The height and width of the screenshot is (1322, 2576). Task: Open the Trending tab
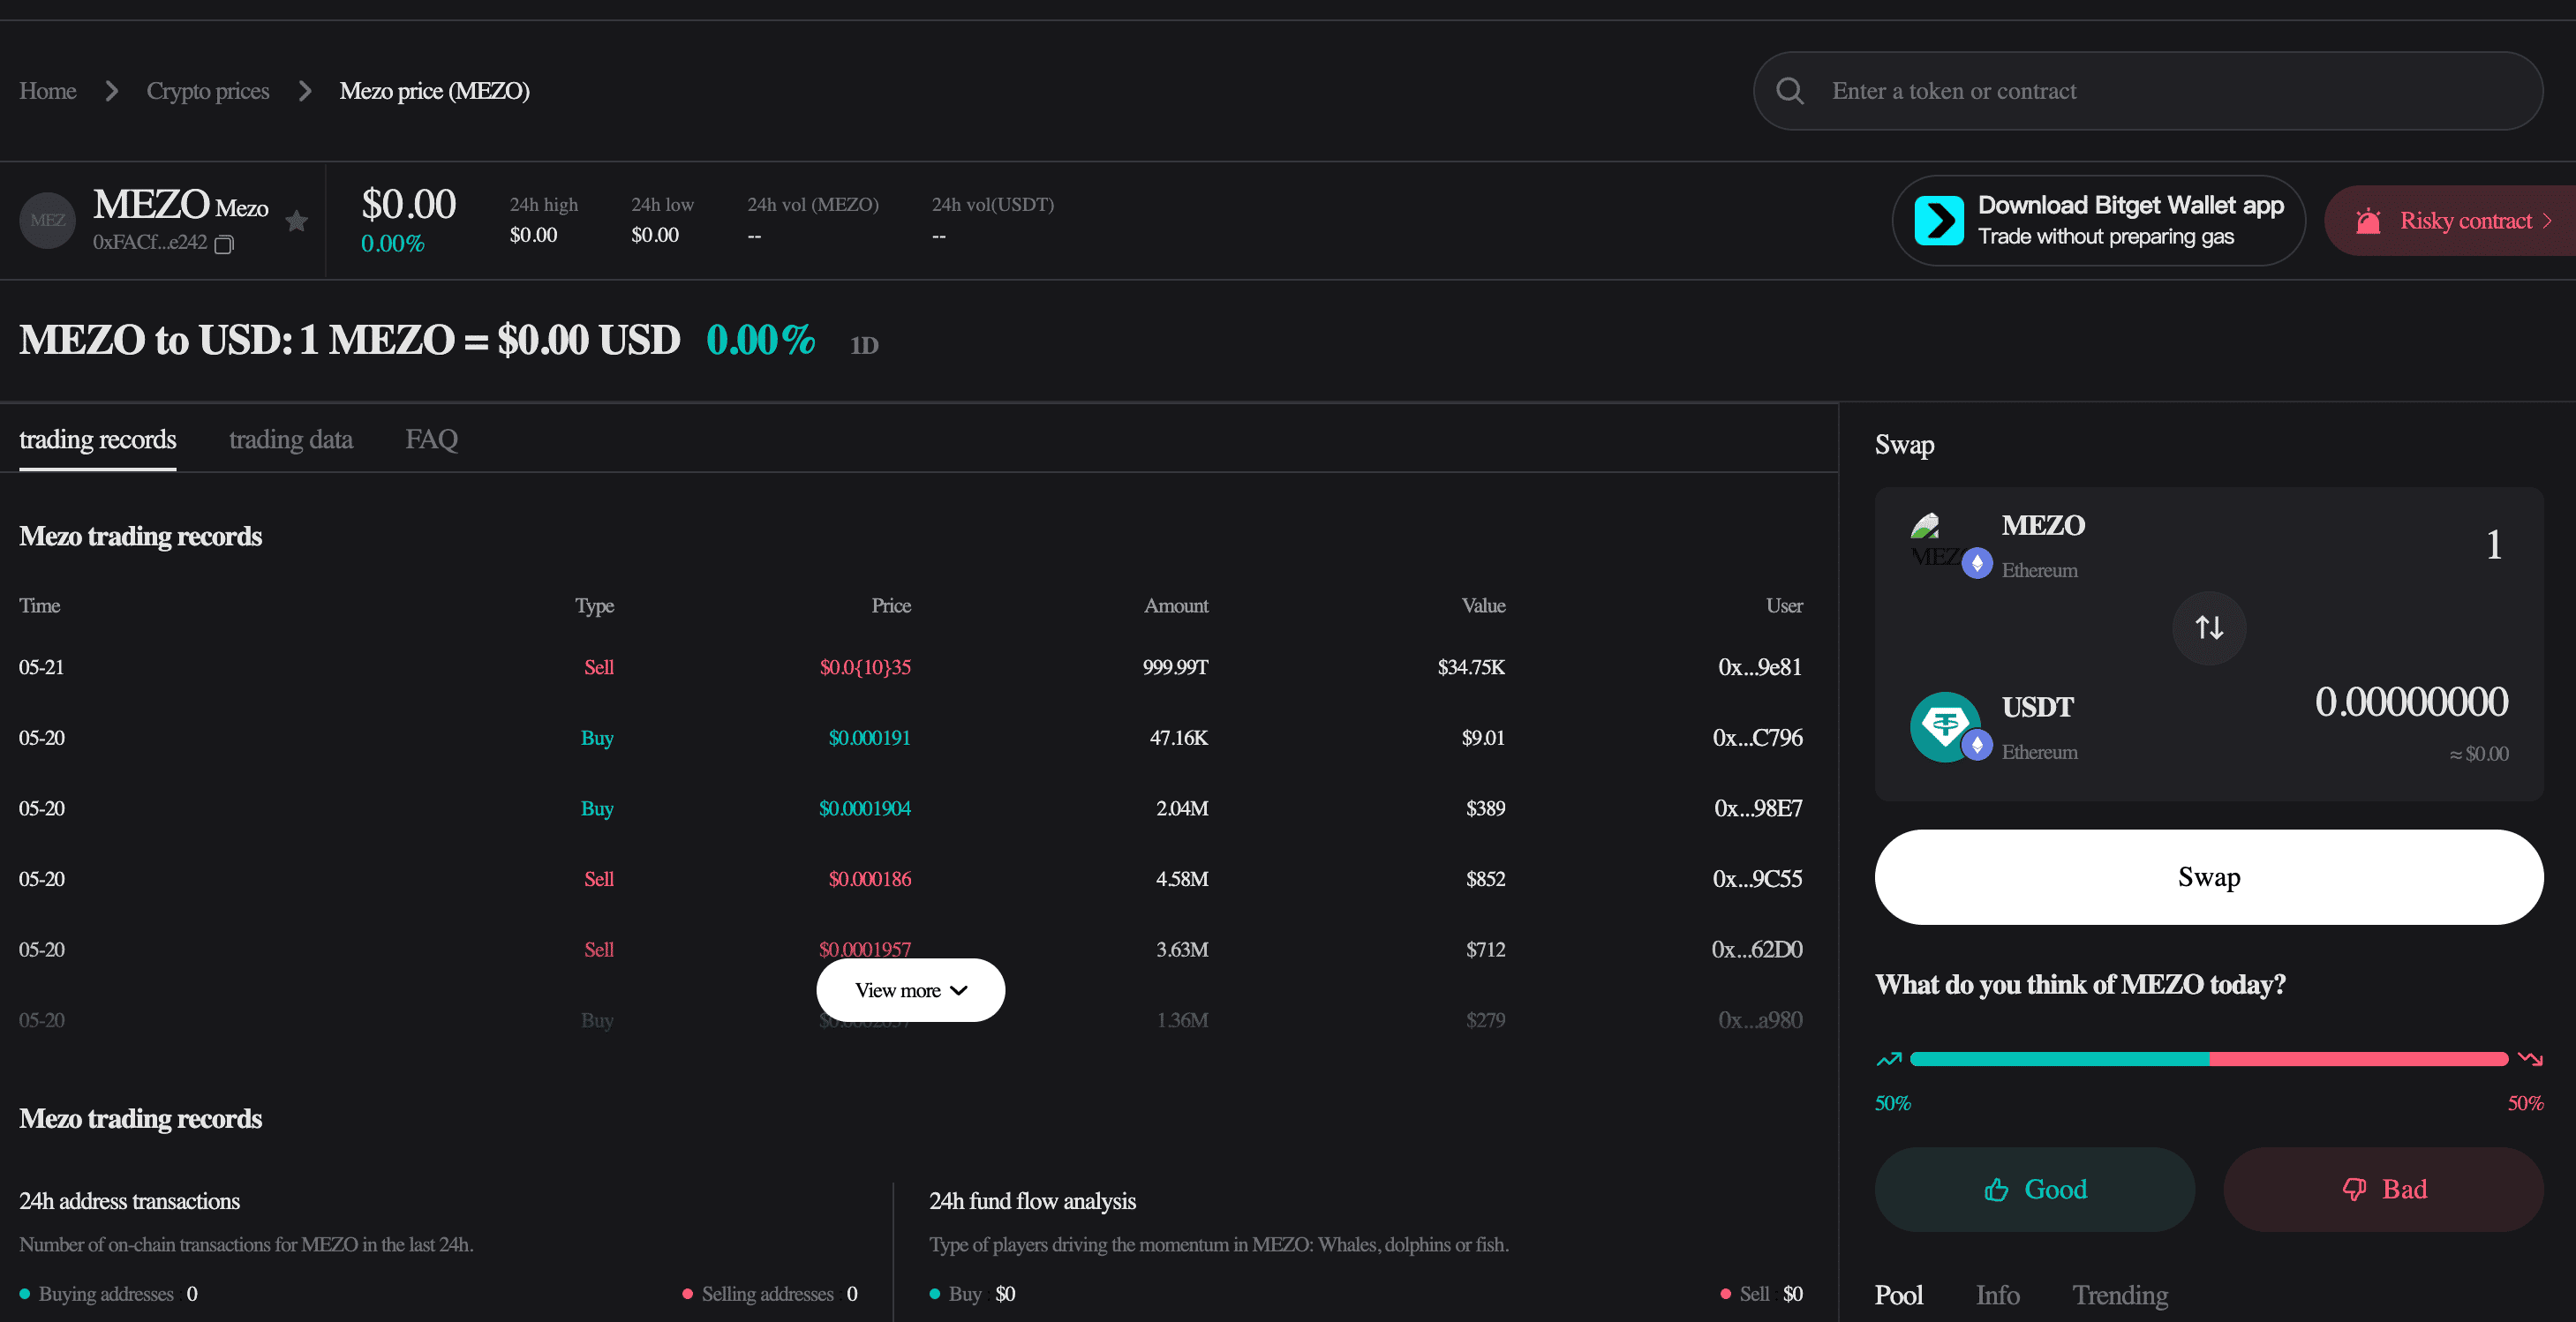tap(2119, 1295)
